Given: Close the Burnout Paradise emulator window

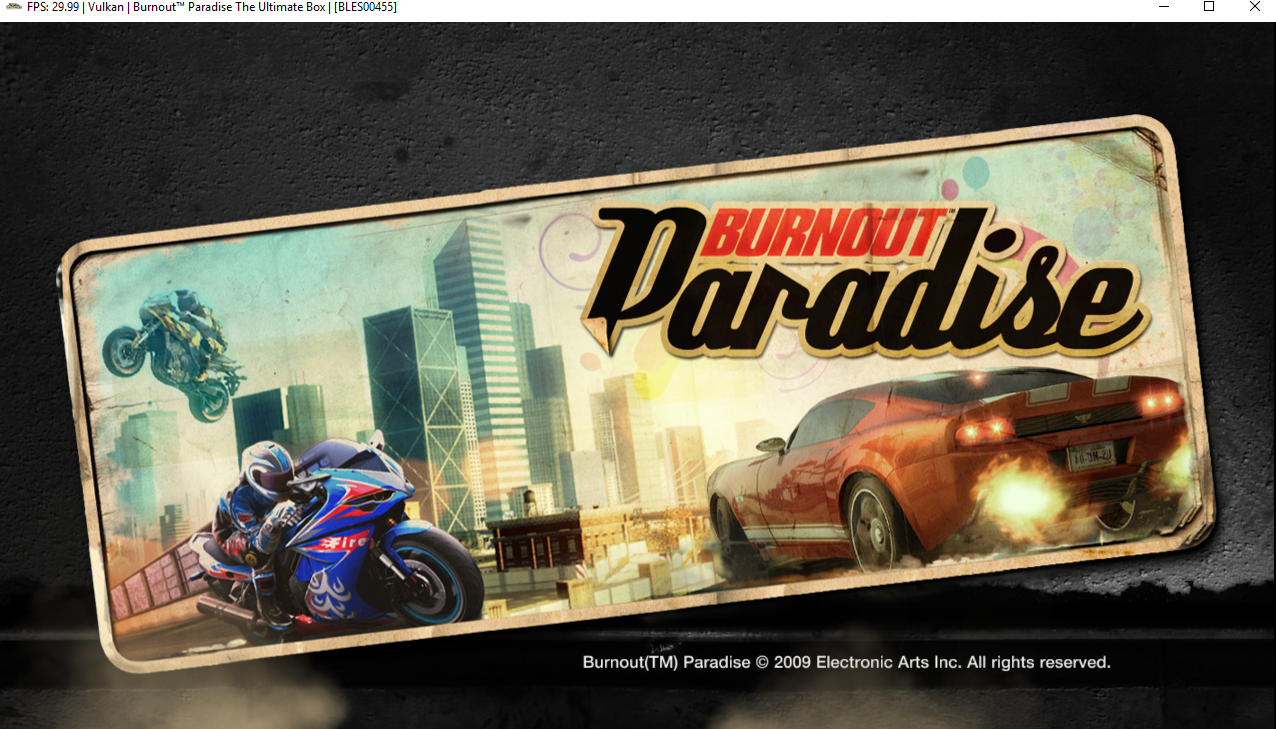Looking at the screenshot, I should pos(1254,7).
